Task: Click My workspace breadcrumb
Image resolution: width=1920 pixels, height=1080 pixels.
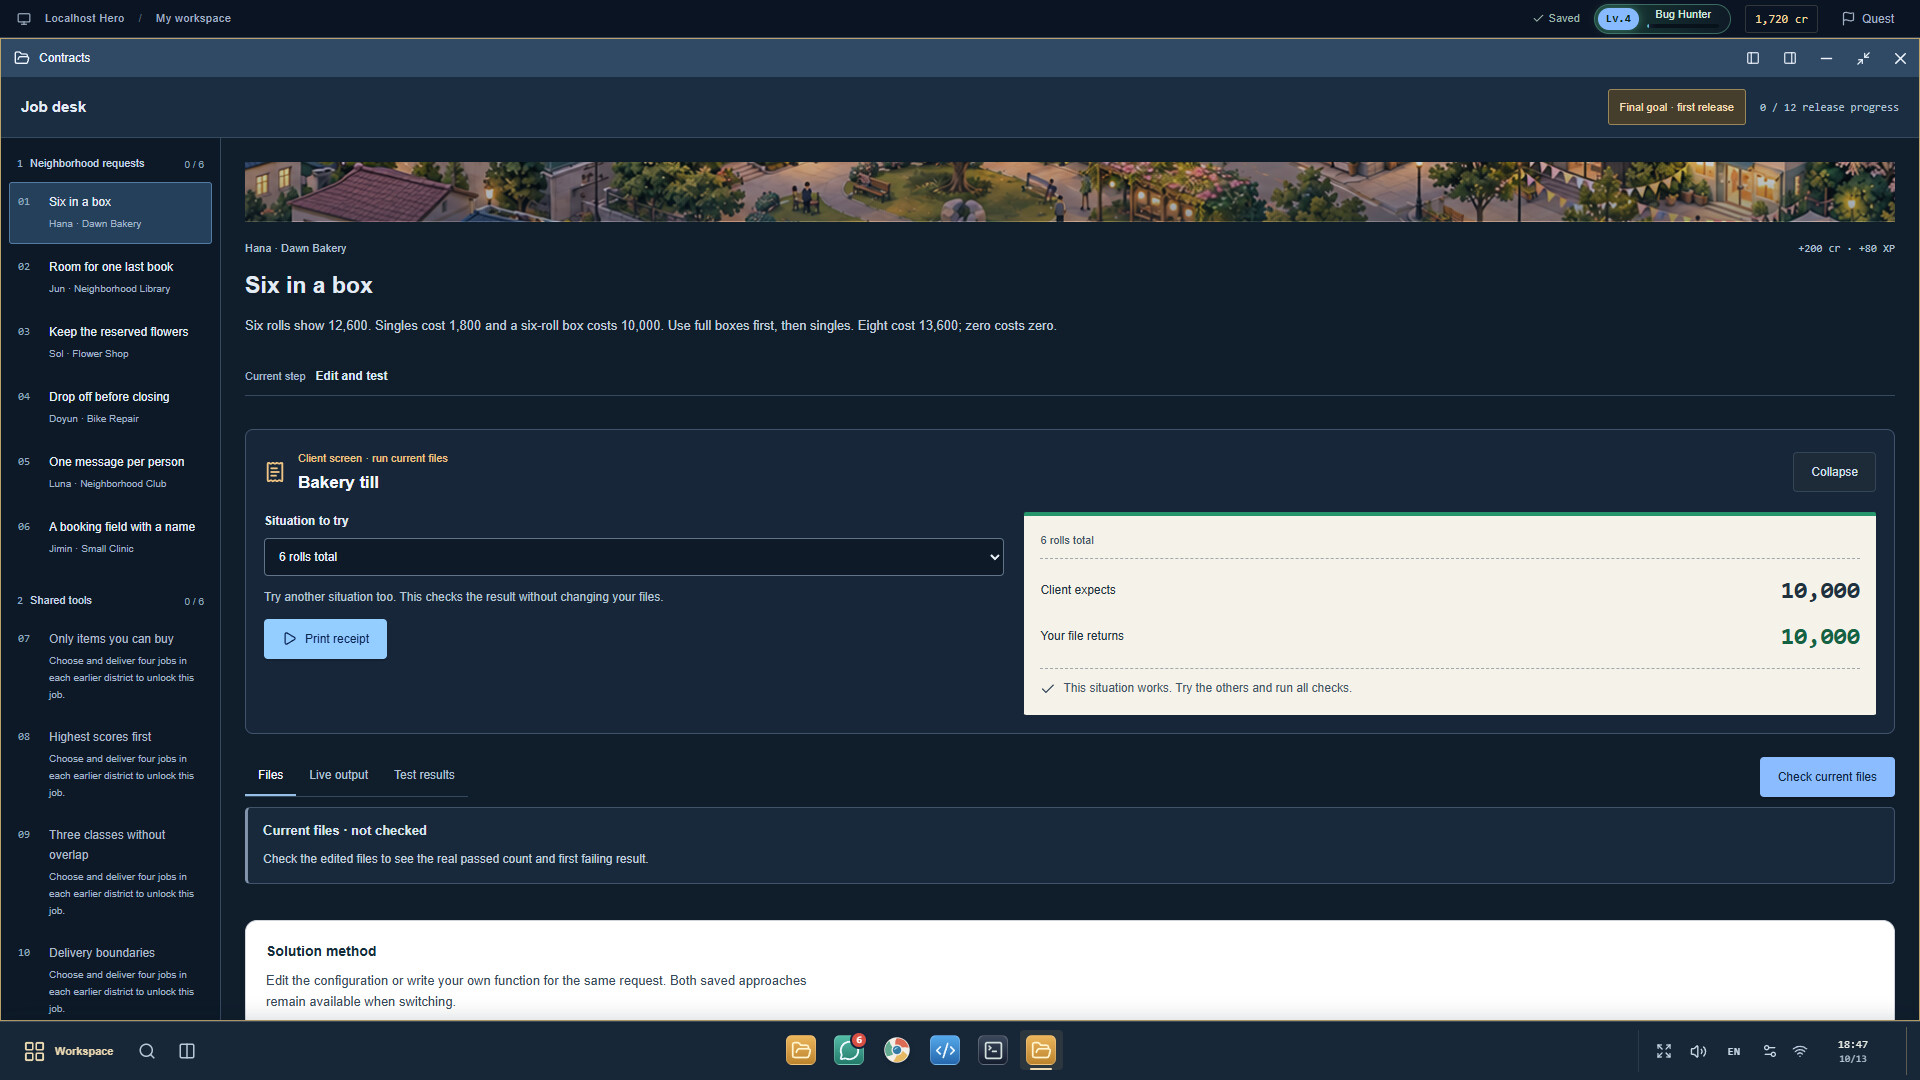Action: tap(193, 19)
